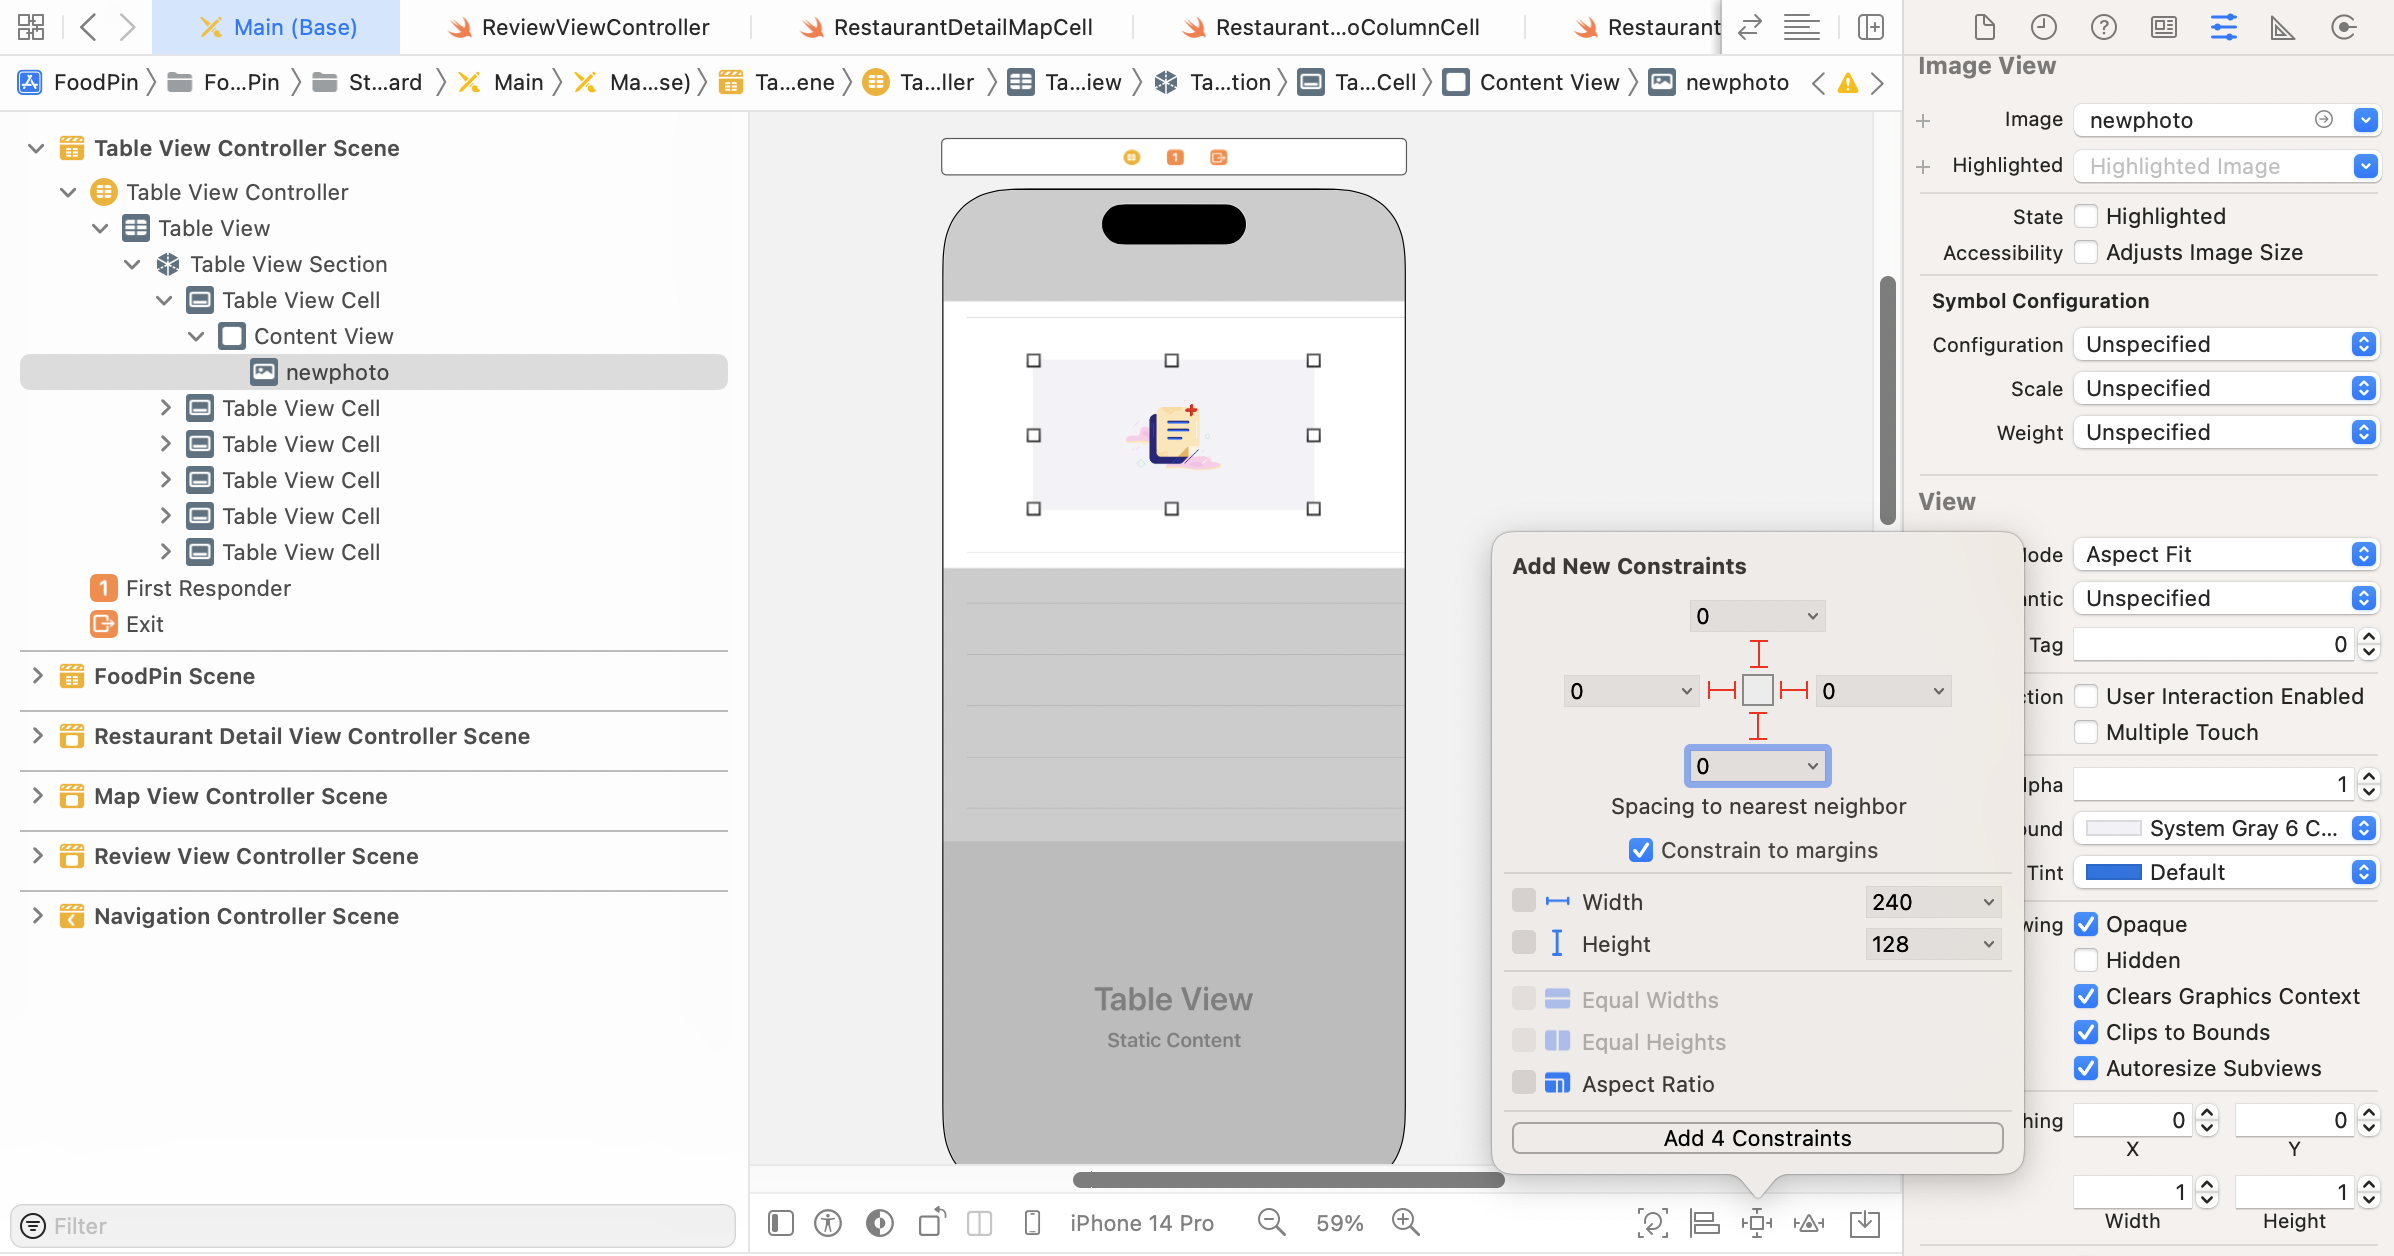Click newphoto in the breadcrumb path
The height and width of the screenshot is (1256, 2394).
tap(1737, 82)
